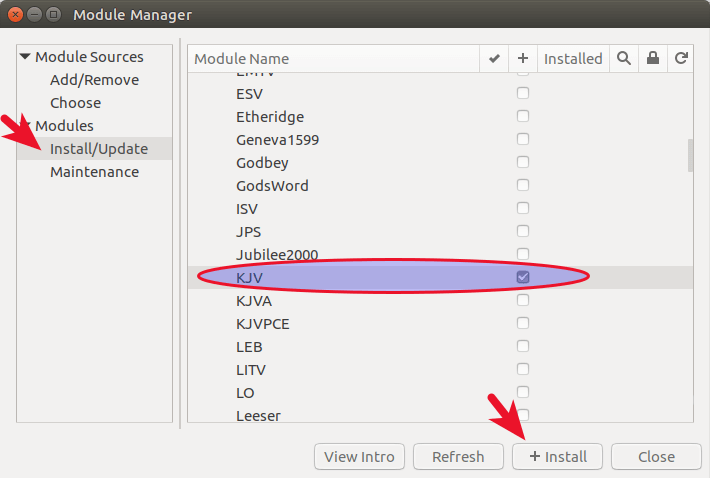Select Install/Update in the sidebar
The image size is (710, 478).
(99, 149)
